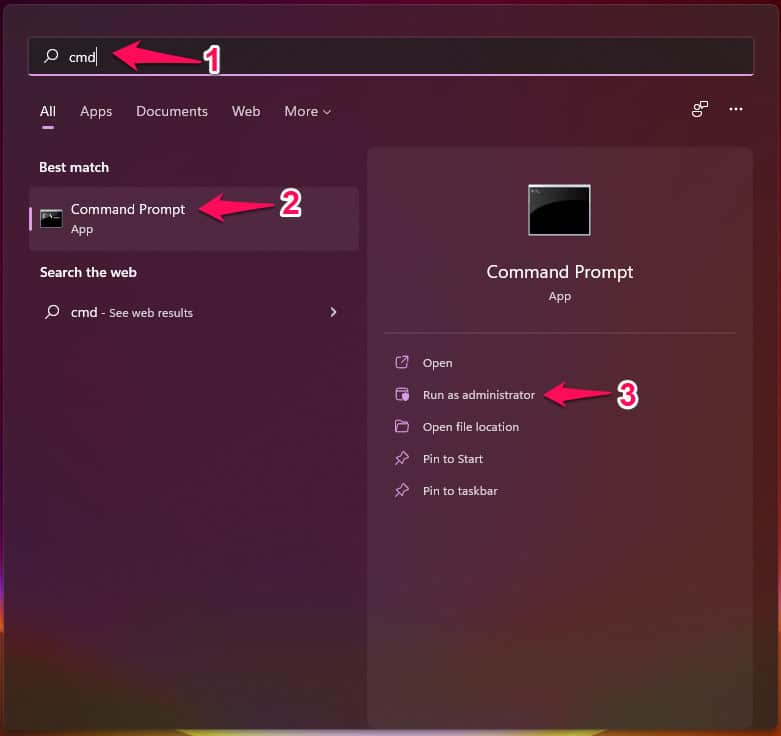Switch to the Apps filter tab
781x736 pixels.
tap(96, 111)
